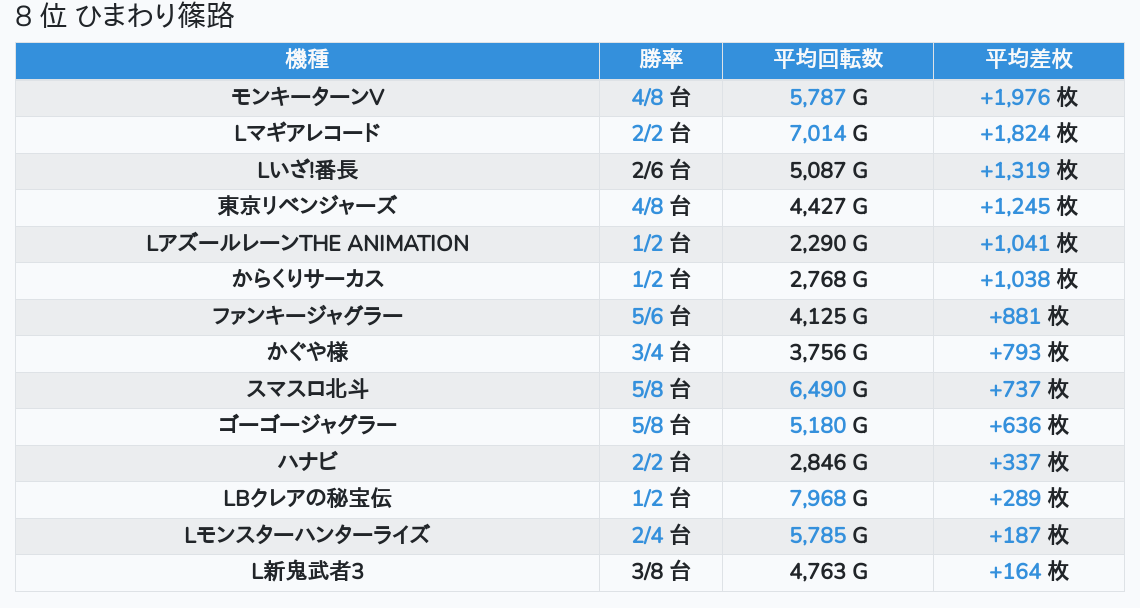This screenshot has width=1140, height=608.
Task: Open LアズールレーンTHE ANIMATION entry
Action: coord(307,243)
